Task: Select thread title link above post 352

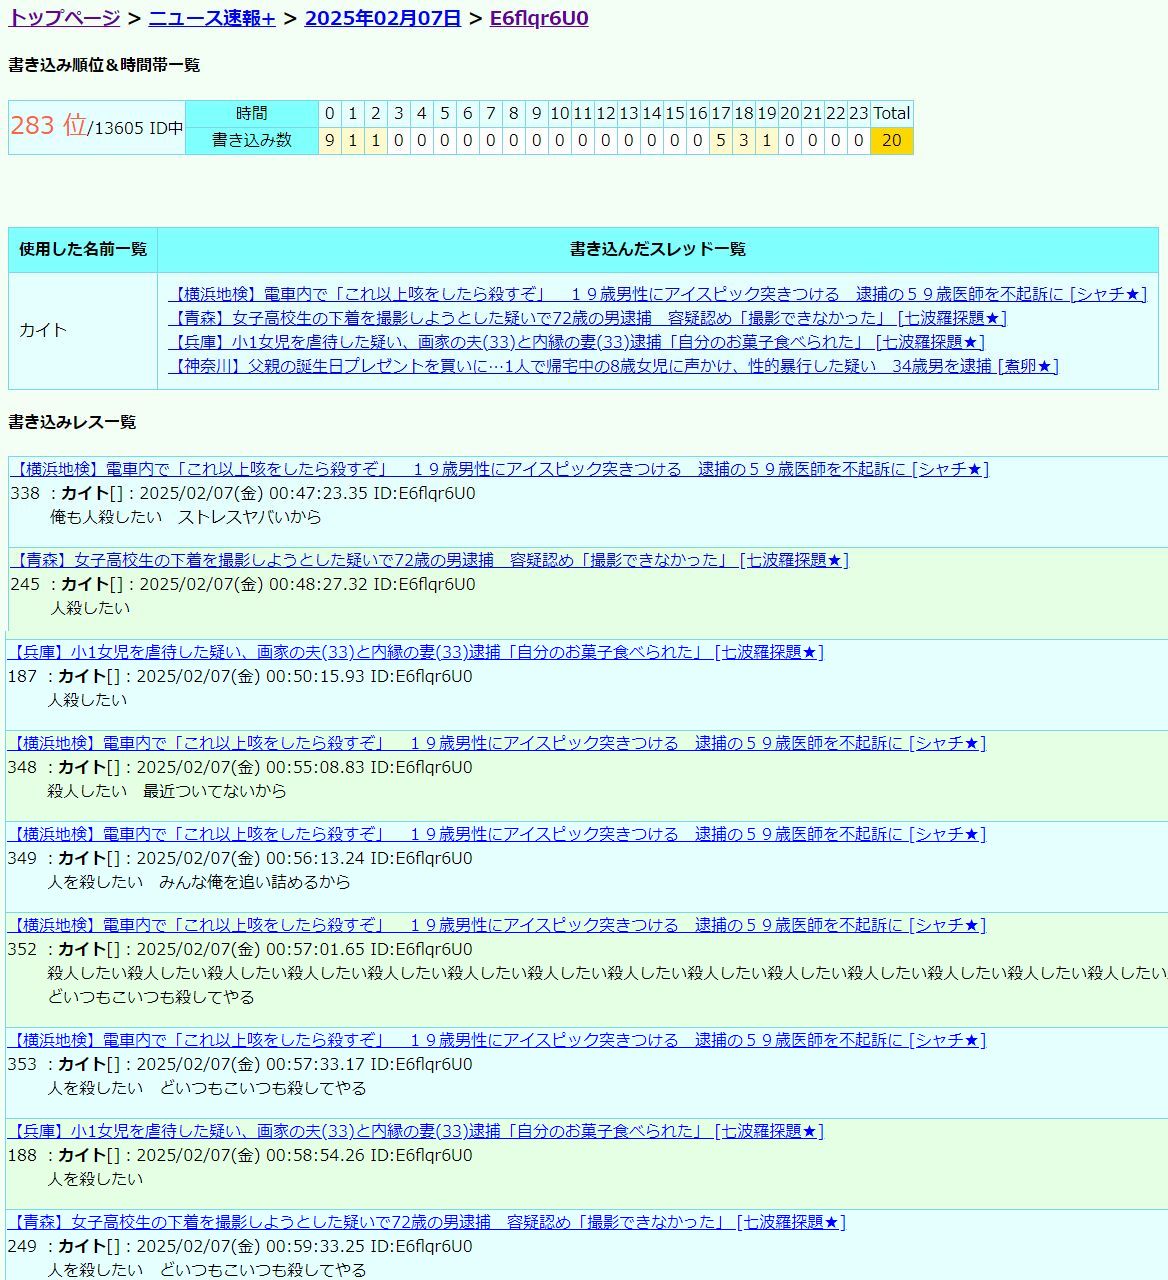Action: (x=496, y=925)
